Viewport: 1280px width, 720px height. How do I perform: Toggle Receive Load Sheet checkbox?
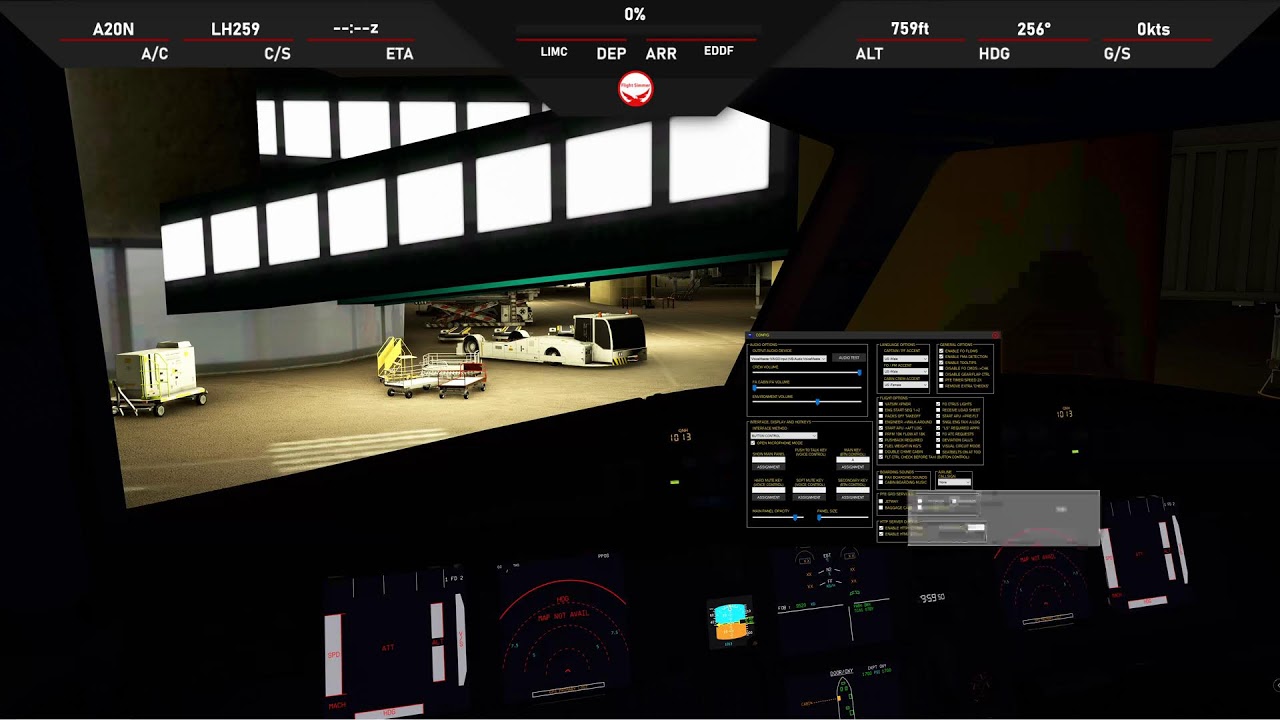938,410
